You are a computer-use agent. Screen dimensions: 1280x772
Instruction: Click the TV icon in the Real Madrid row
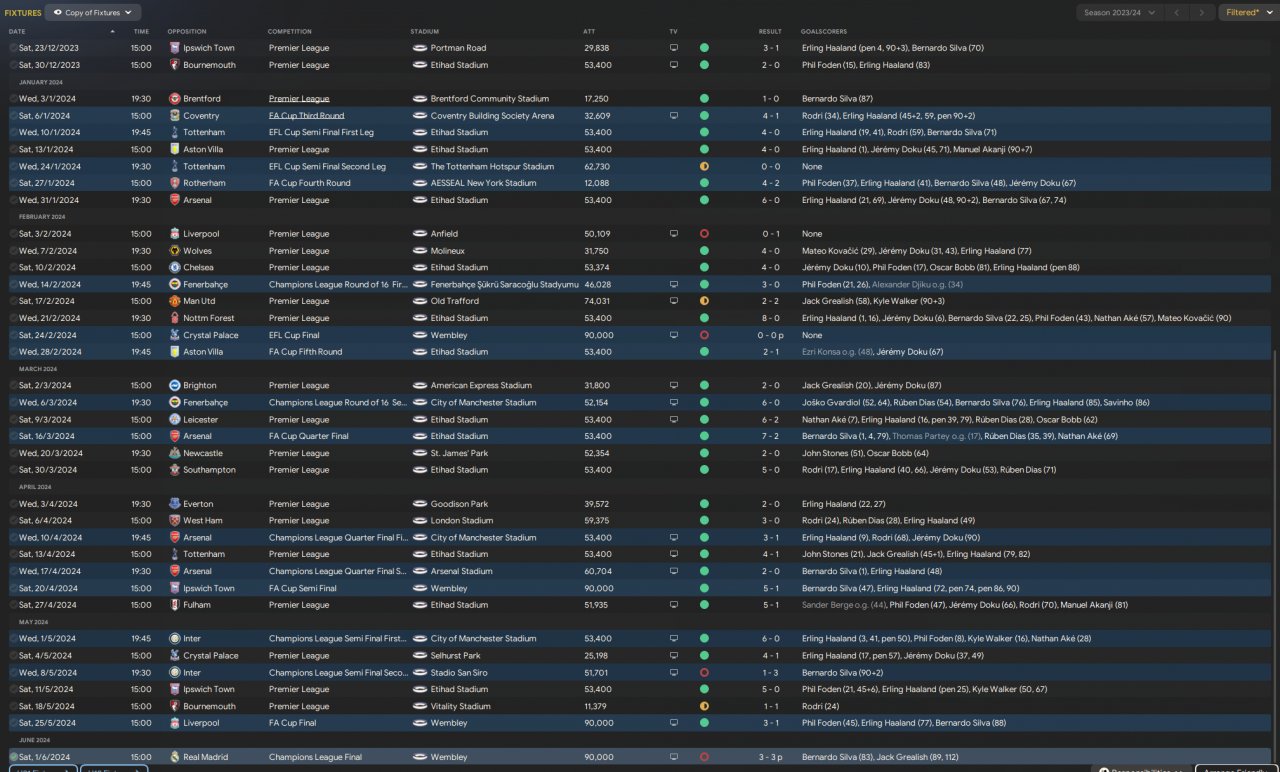(674, 757)
